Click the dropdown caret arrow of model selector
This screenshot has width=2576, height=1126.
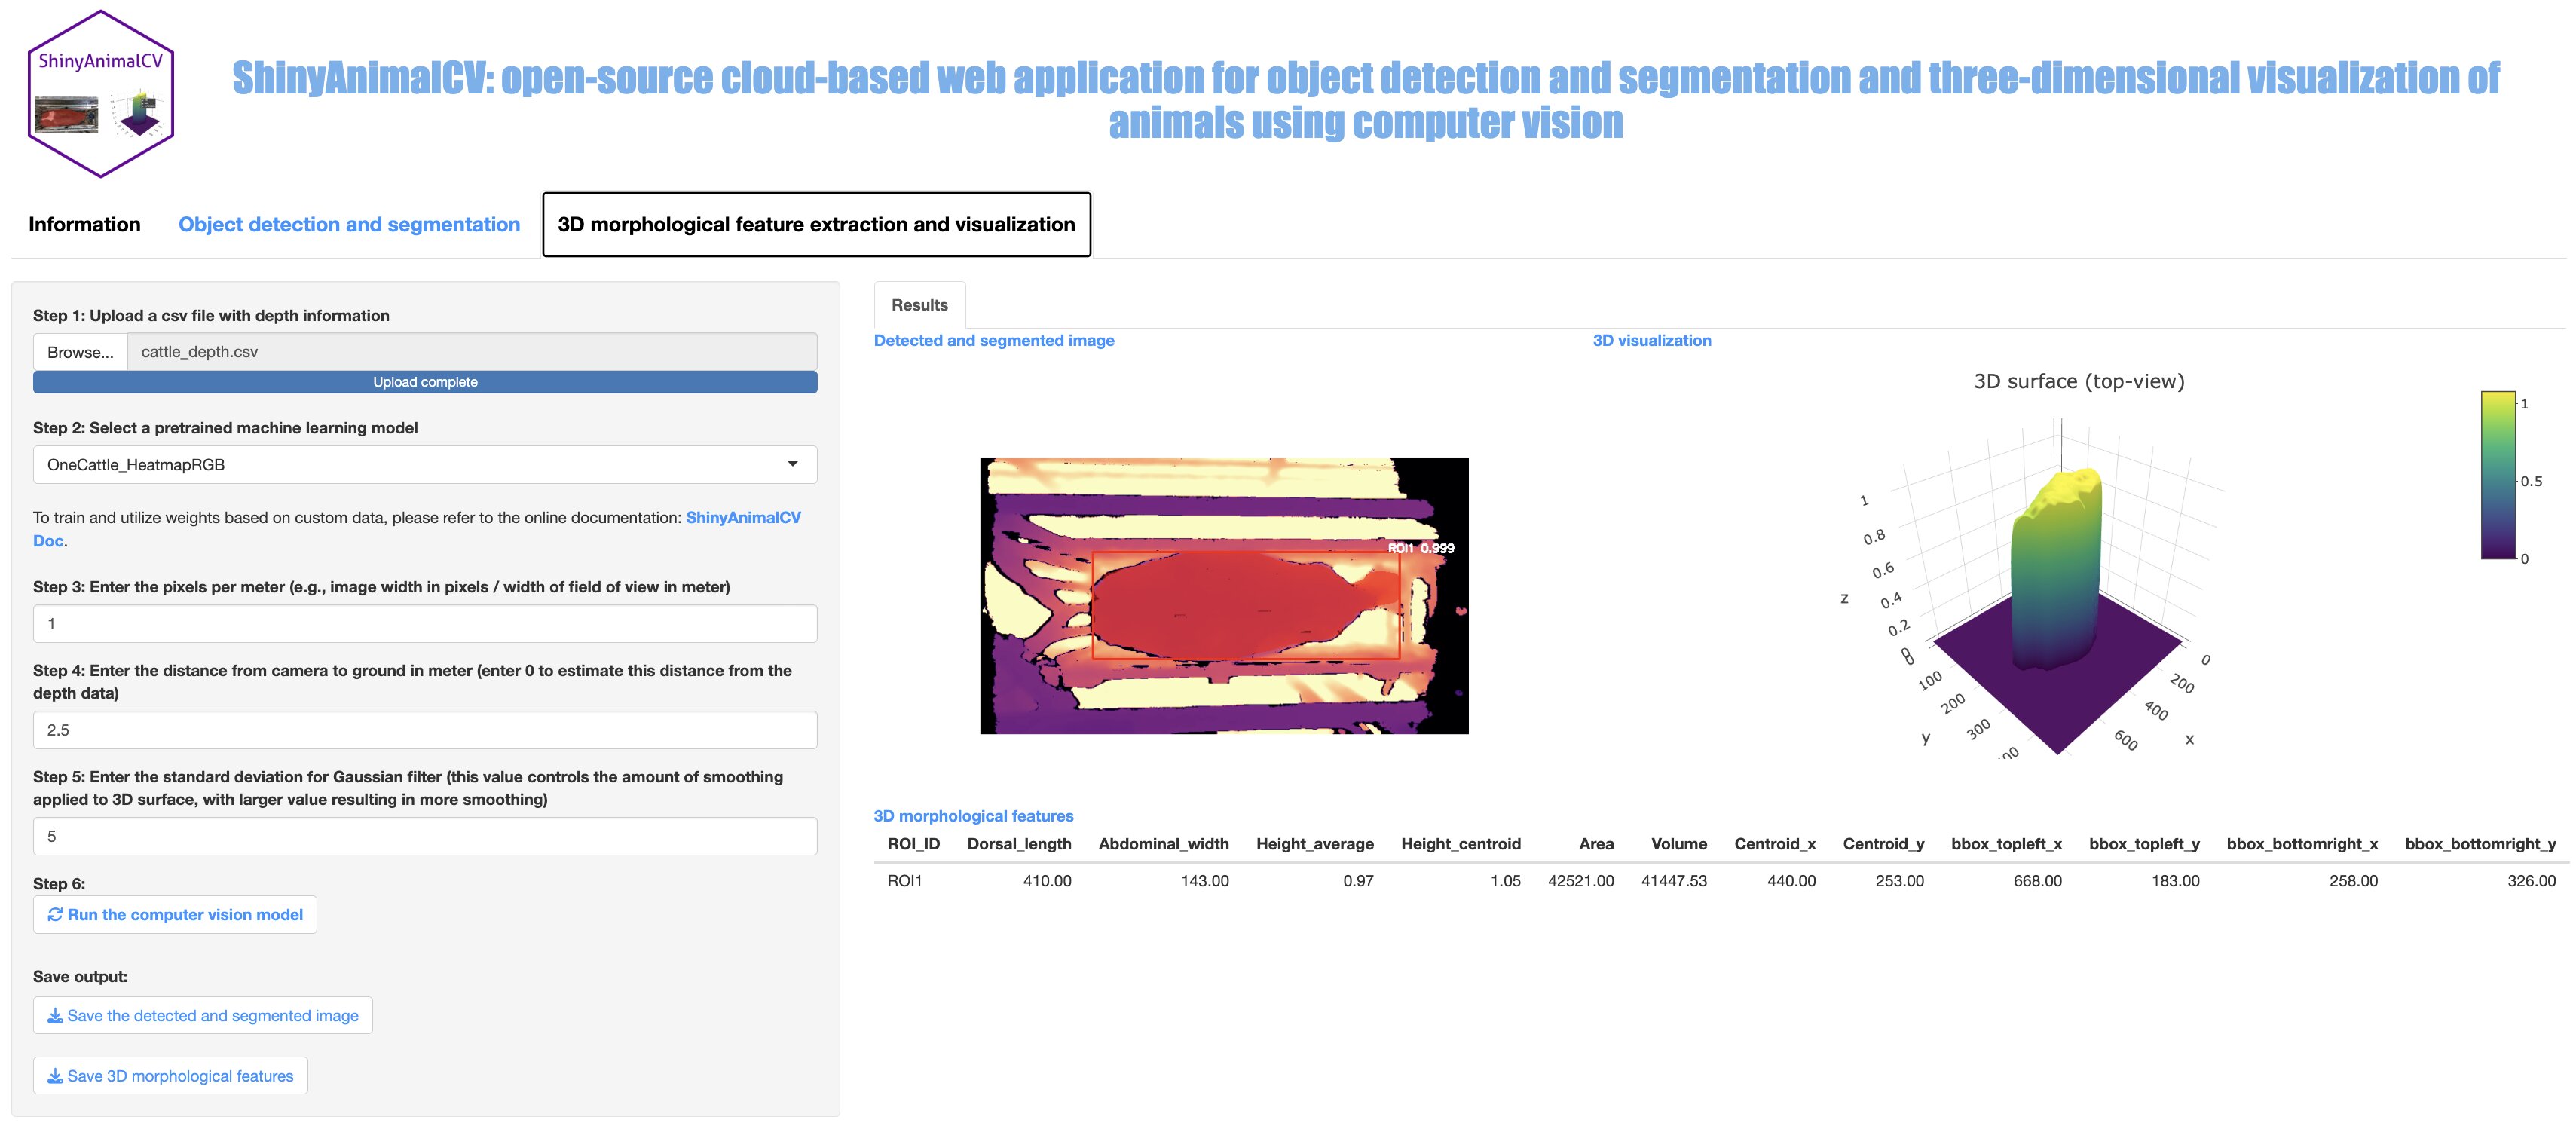click(x=792, y=464)
